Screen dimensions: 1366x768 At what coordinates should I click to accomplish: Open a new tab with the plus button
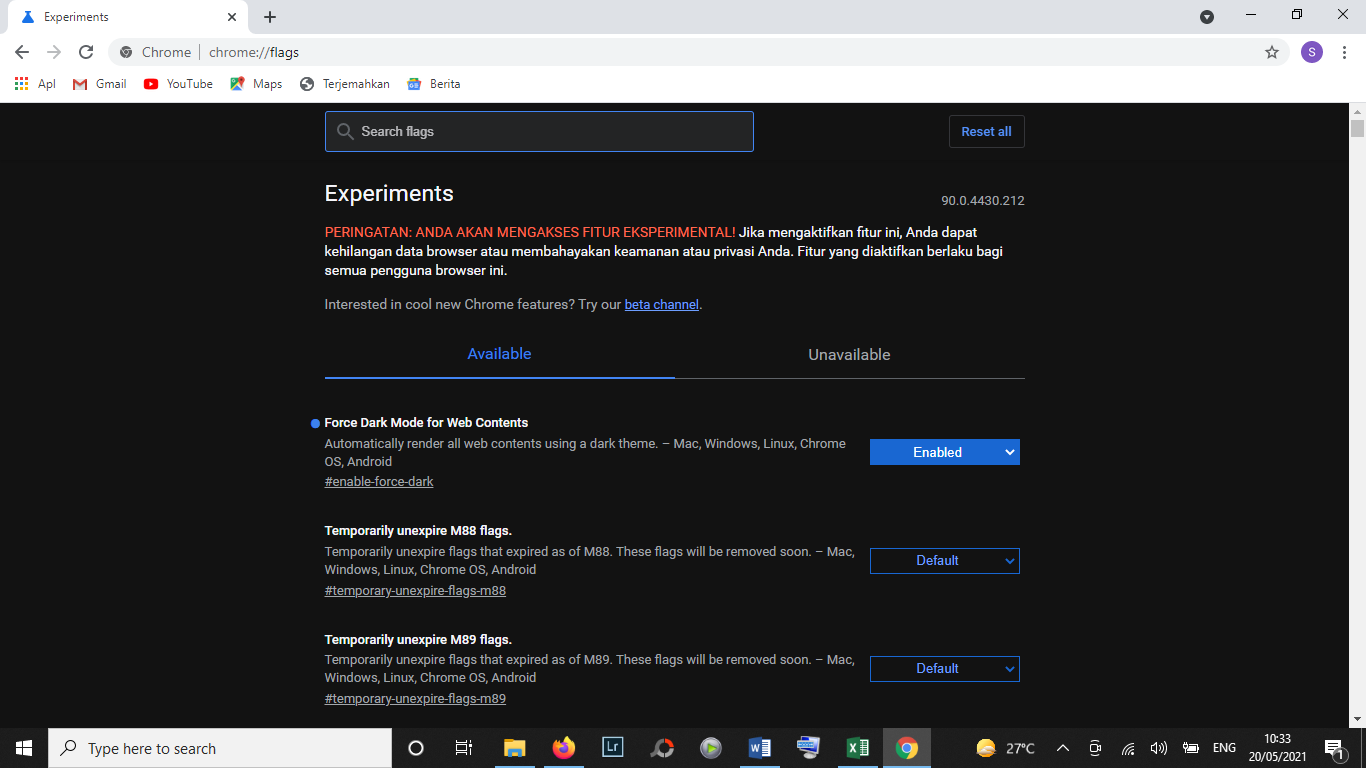270,17
